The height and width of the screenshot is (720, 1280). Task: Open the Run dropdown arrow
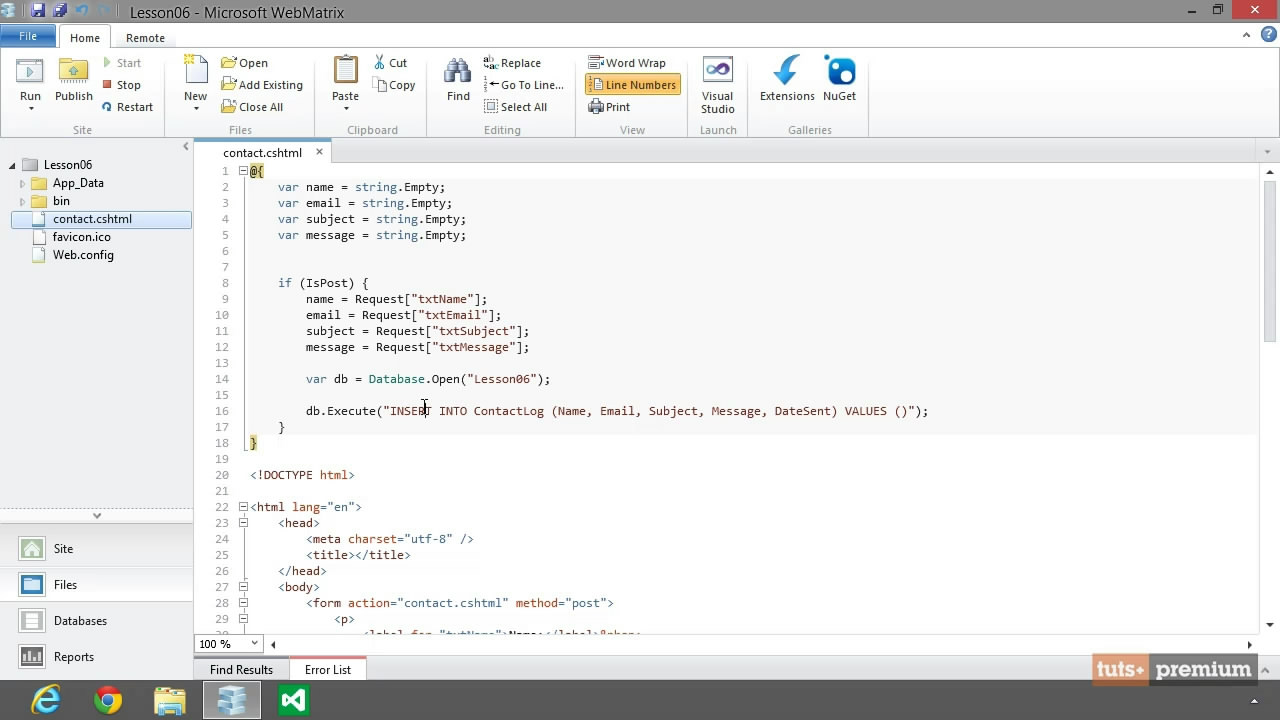pyautogui.click(x=30, y=108)
